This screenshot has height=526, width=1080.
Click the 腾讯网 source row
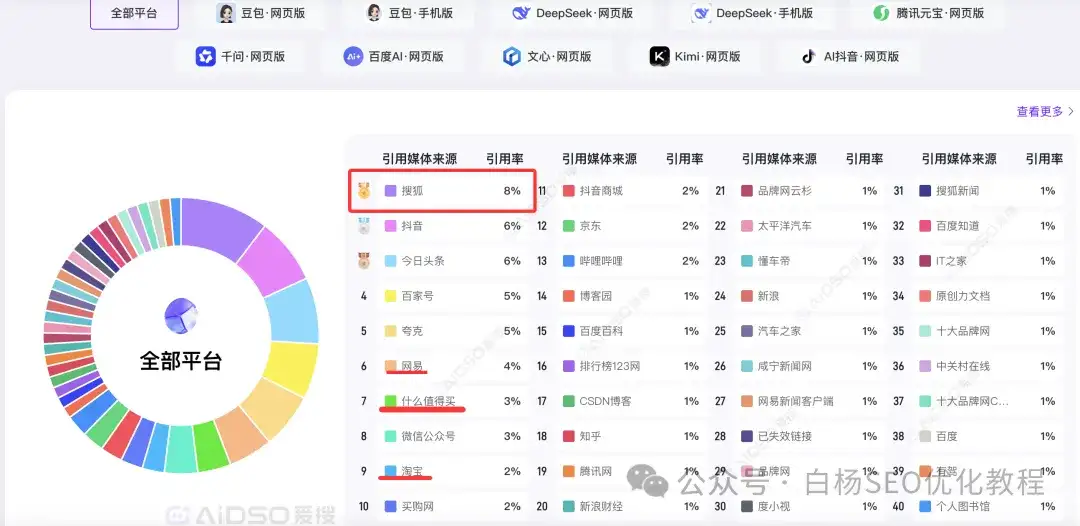[x=619, y=471]
